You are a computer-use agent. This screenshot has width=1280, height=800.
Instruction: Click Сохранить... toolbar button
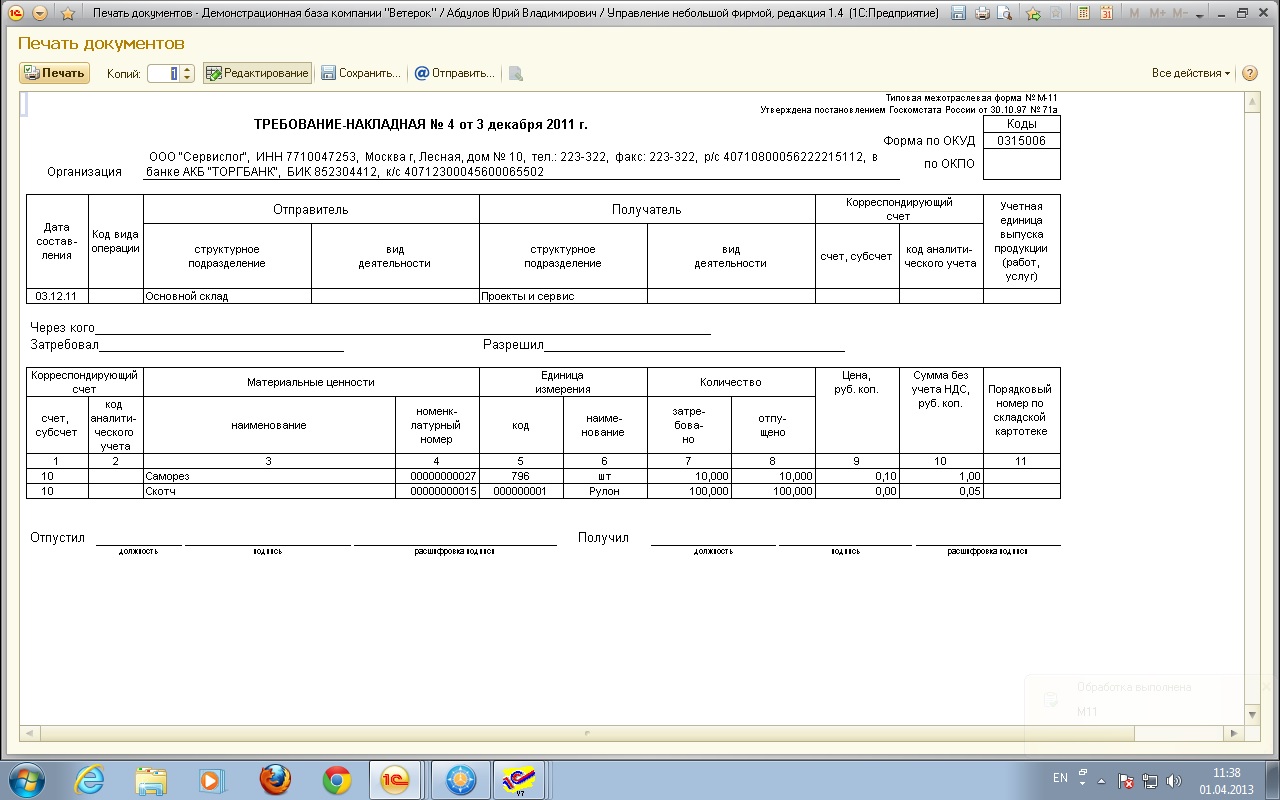(x=361, y=73)
